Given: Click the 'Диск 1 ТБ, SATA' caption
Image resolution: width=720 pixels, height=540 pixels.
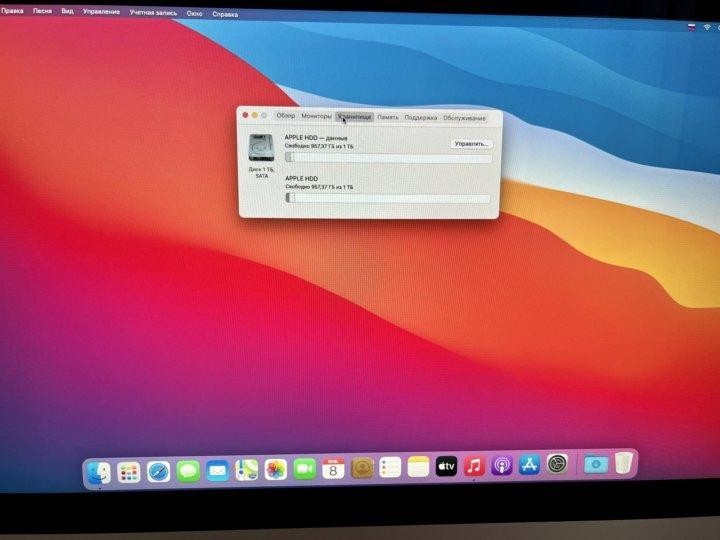Looking at the screenshot, I should tap(261, 173).
